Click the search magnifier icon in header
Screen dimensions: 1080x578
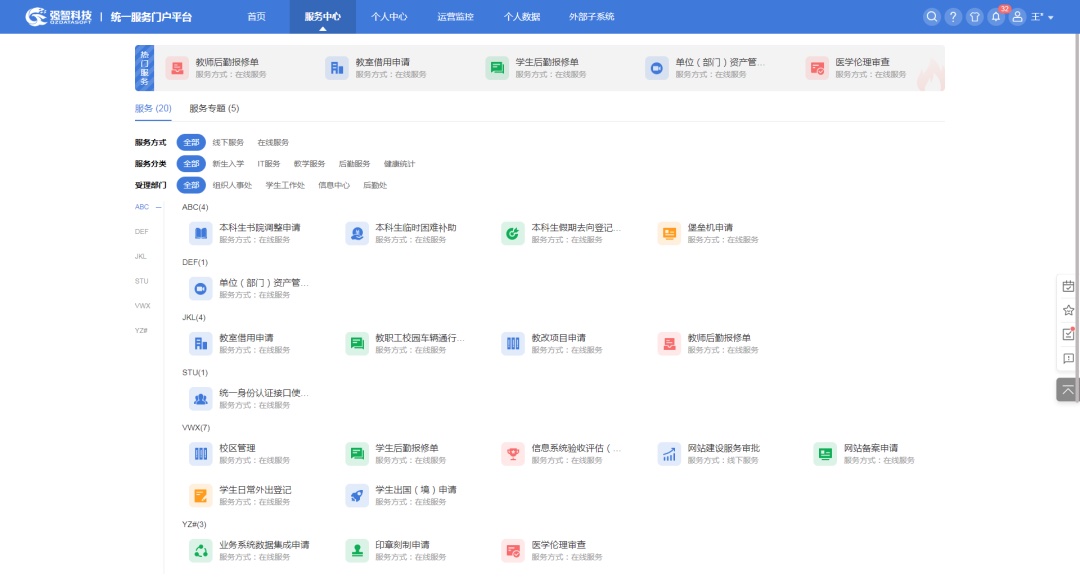point(932,17)
